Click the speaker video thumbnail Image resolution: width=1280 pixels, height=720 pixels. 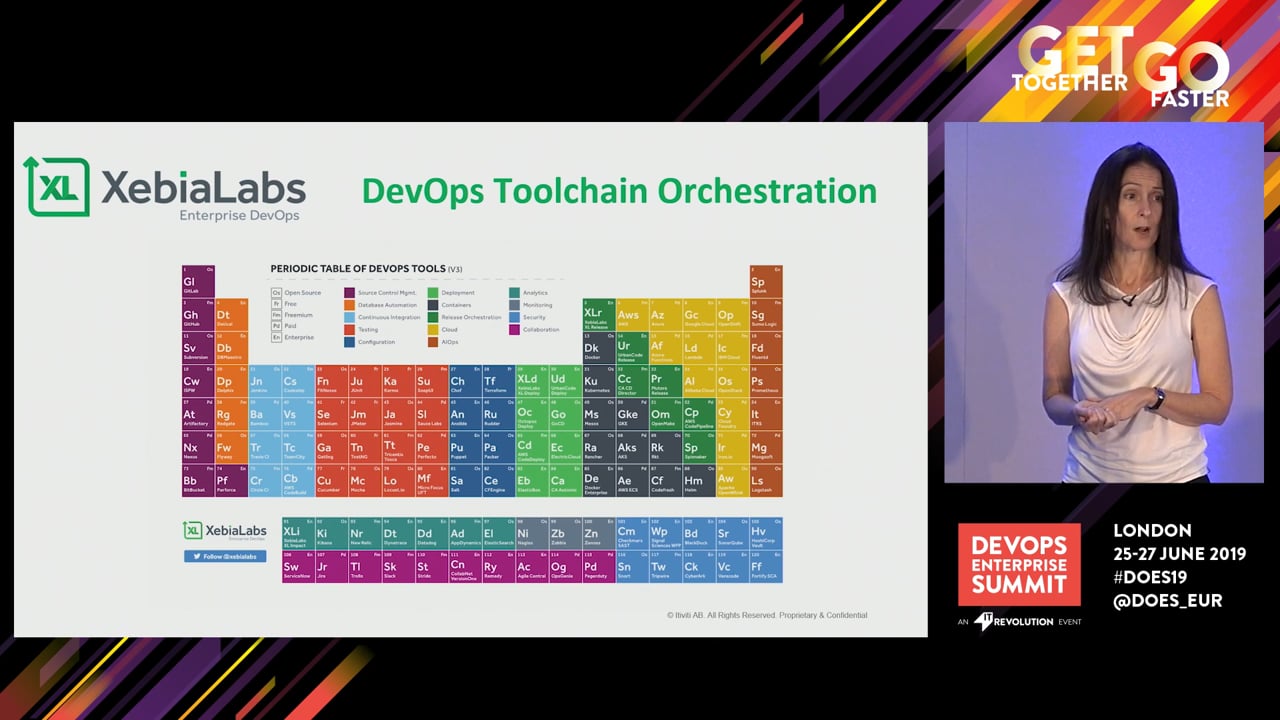(x=1103, y=303)
